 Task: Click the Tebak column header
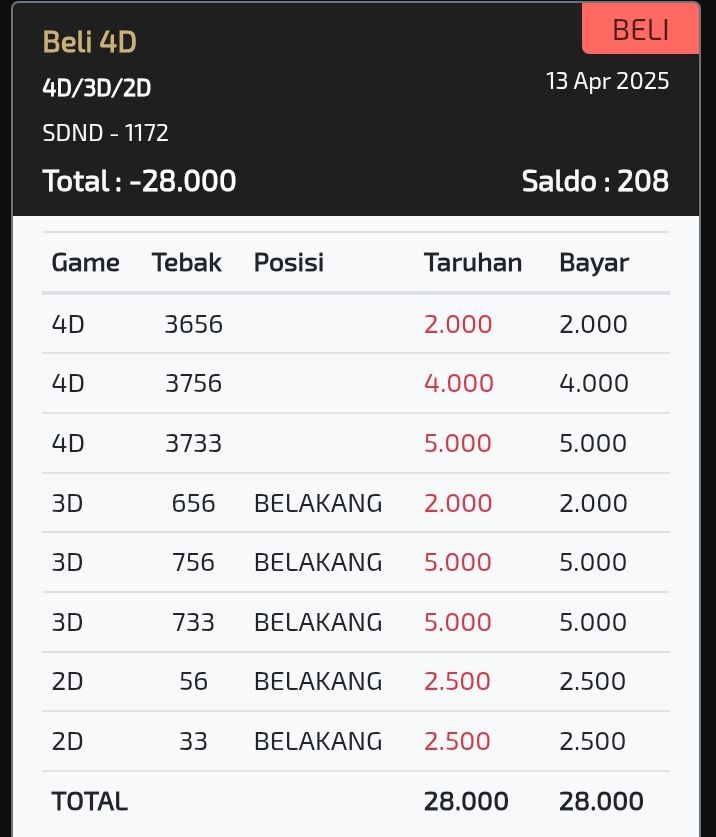pyautogui.click(x=186, y=263)
